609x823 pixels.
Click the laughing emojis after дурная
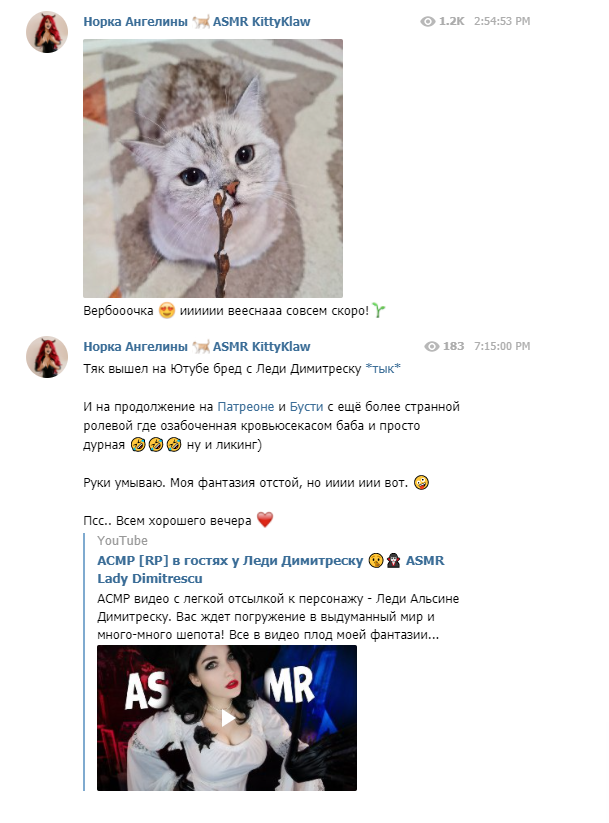tap(156, 445)
